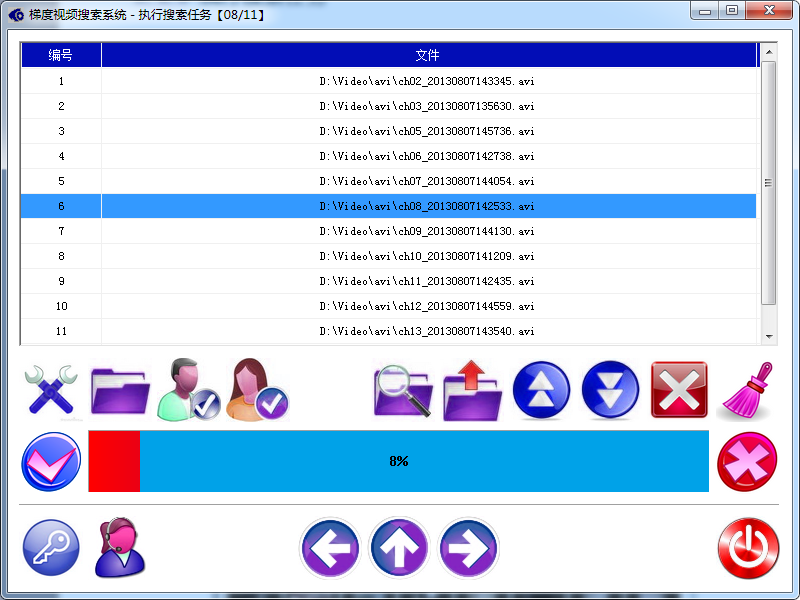Screen dimensions: 800x600
Task: Select row ch03_20130807135630.avi
Action: [388, 106]
